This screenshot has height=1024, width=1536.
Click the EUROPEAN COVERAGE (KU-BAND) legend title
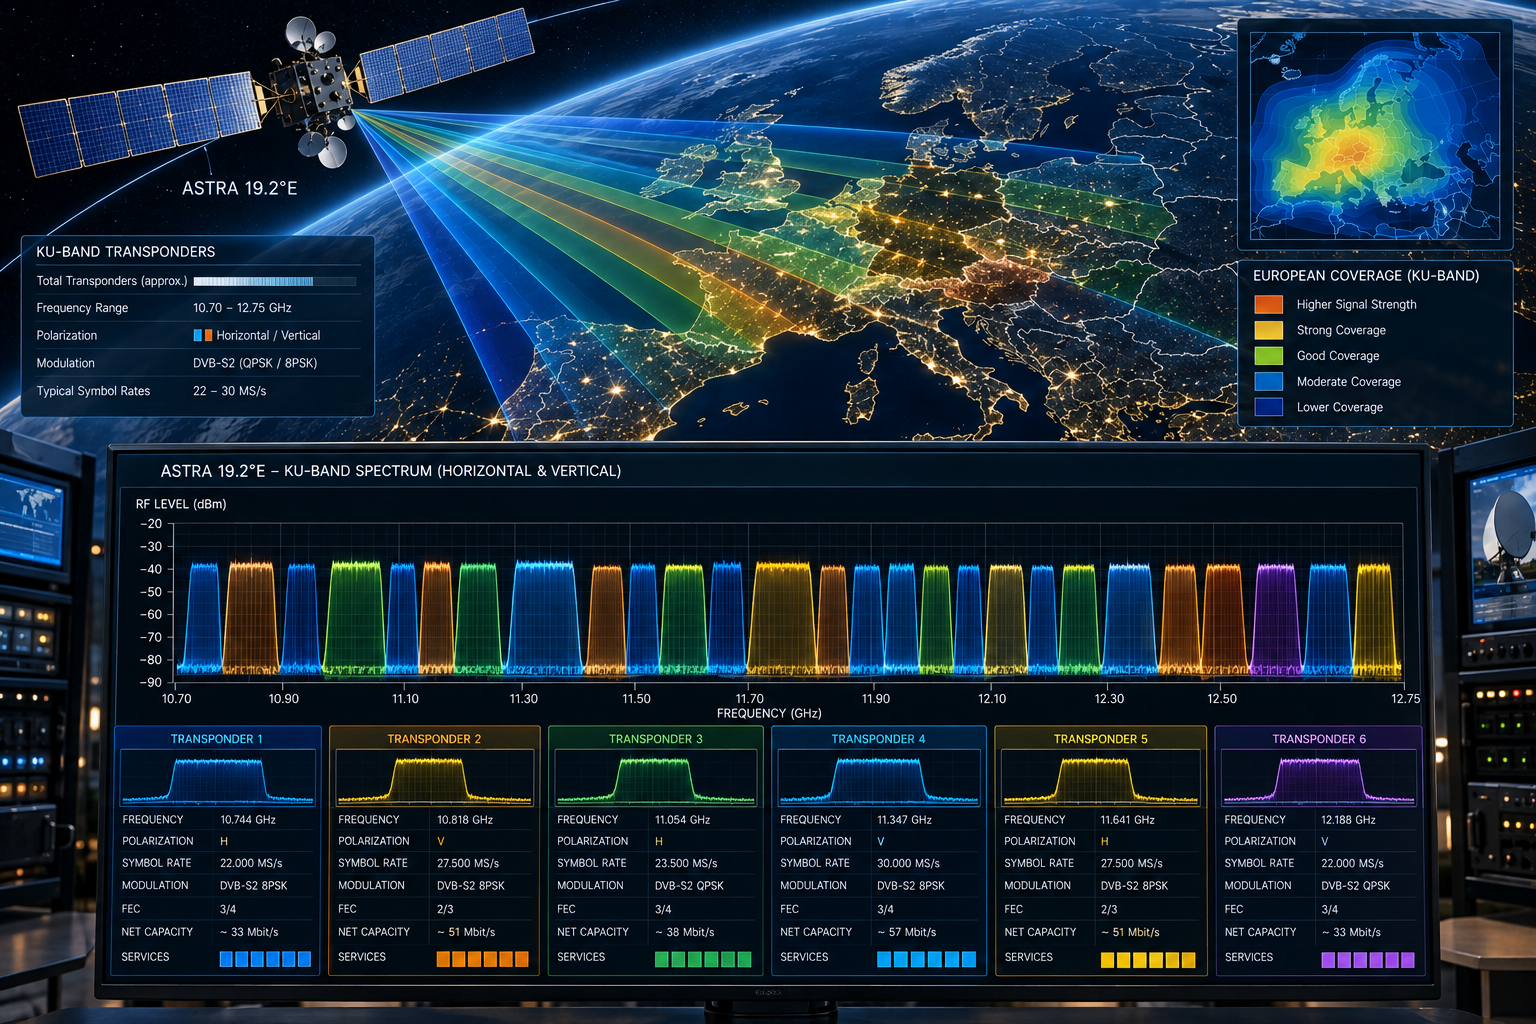[x=1366, y=276]
